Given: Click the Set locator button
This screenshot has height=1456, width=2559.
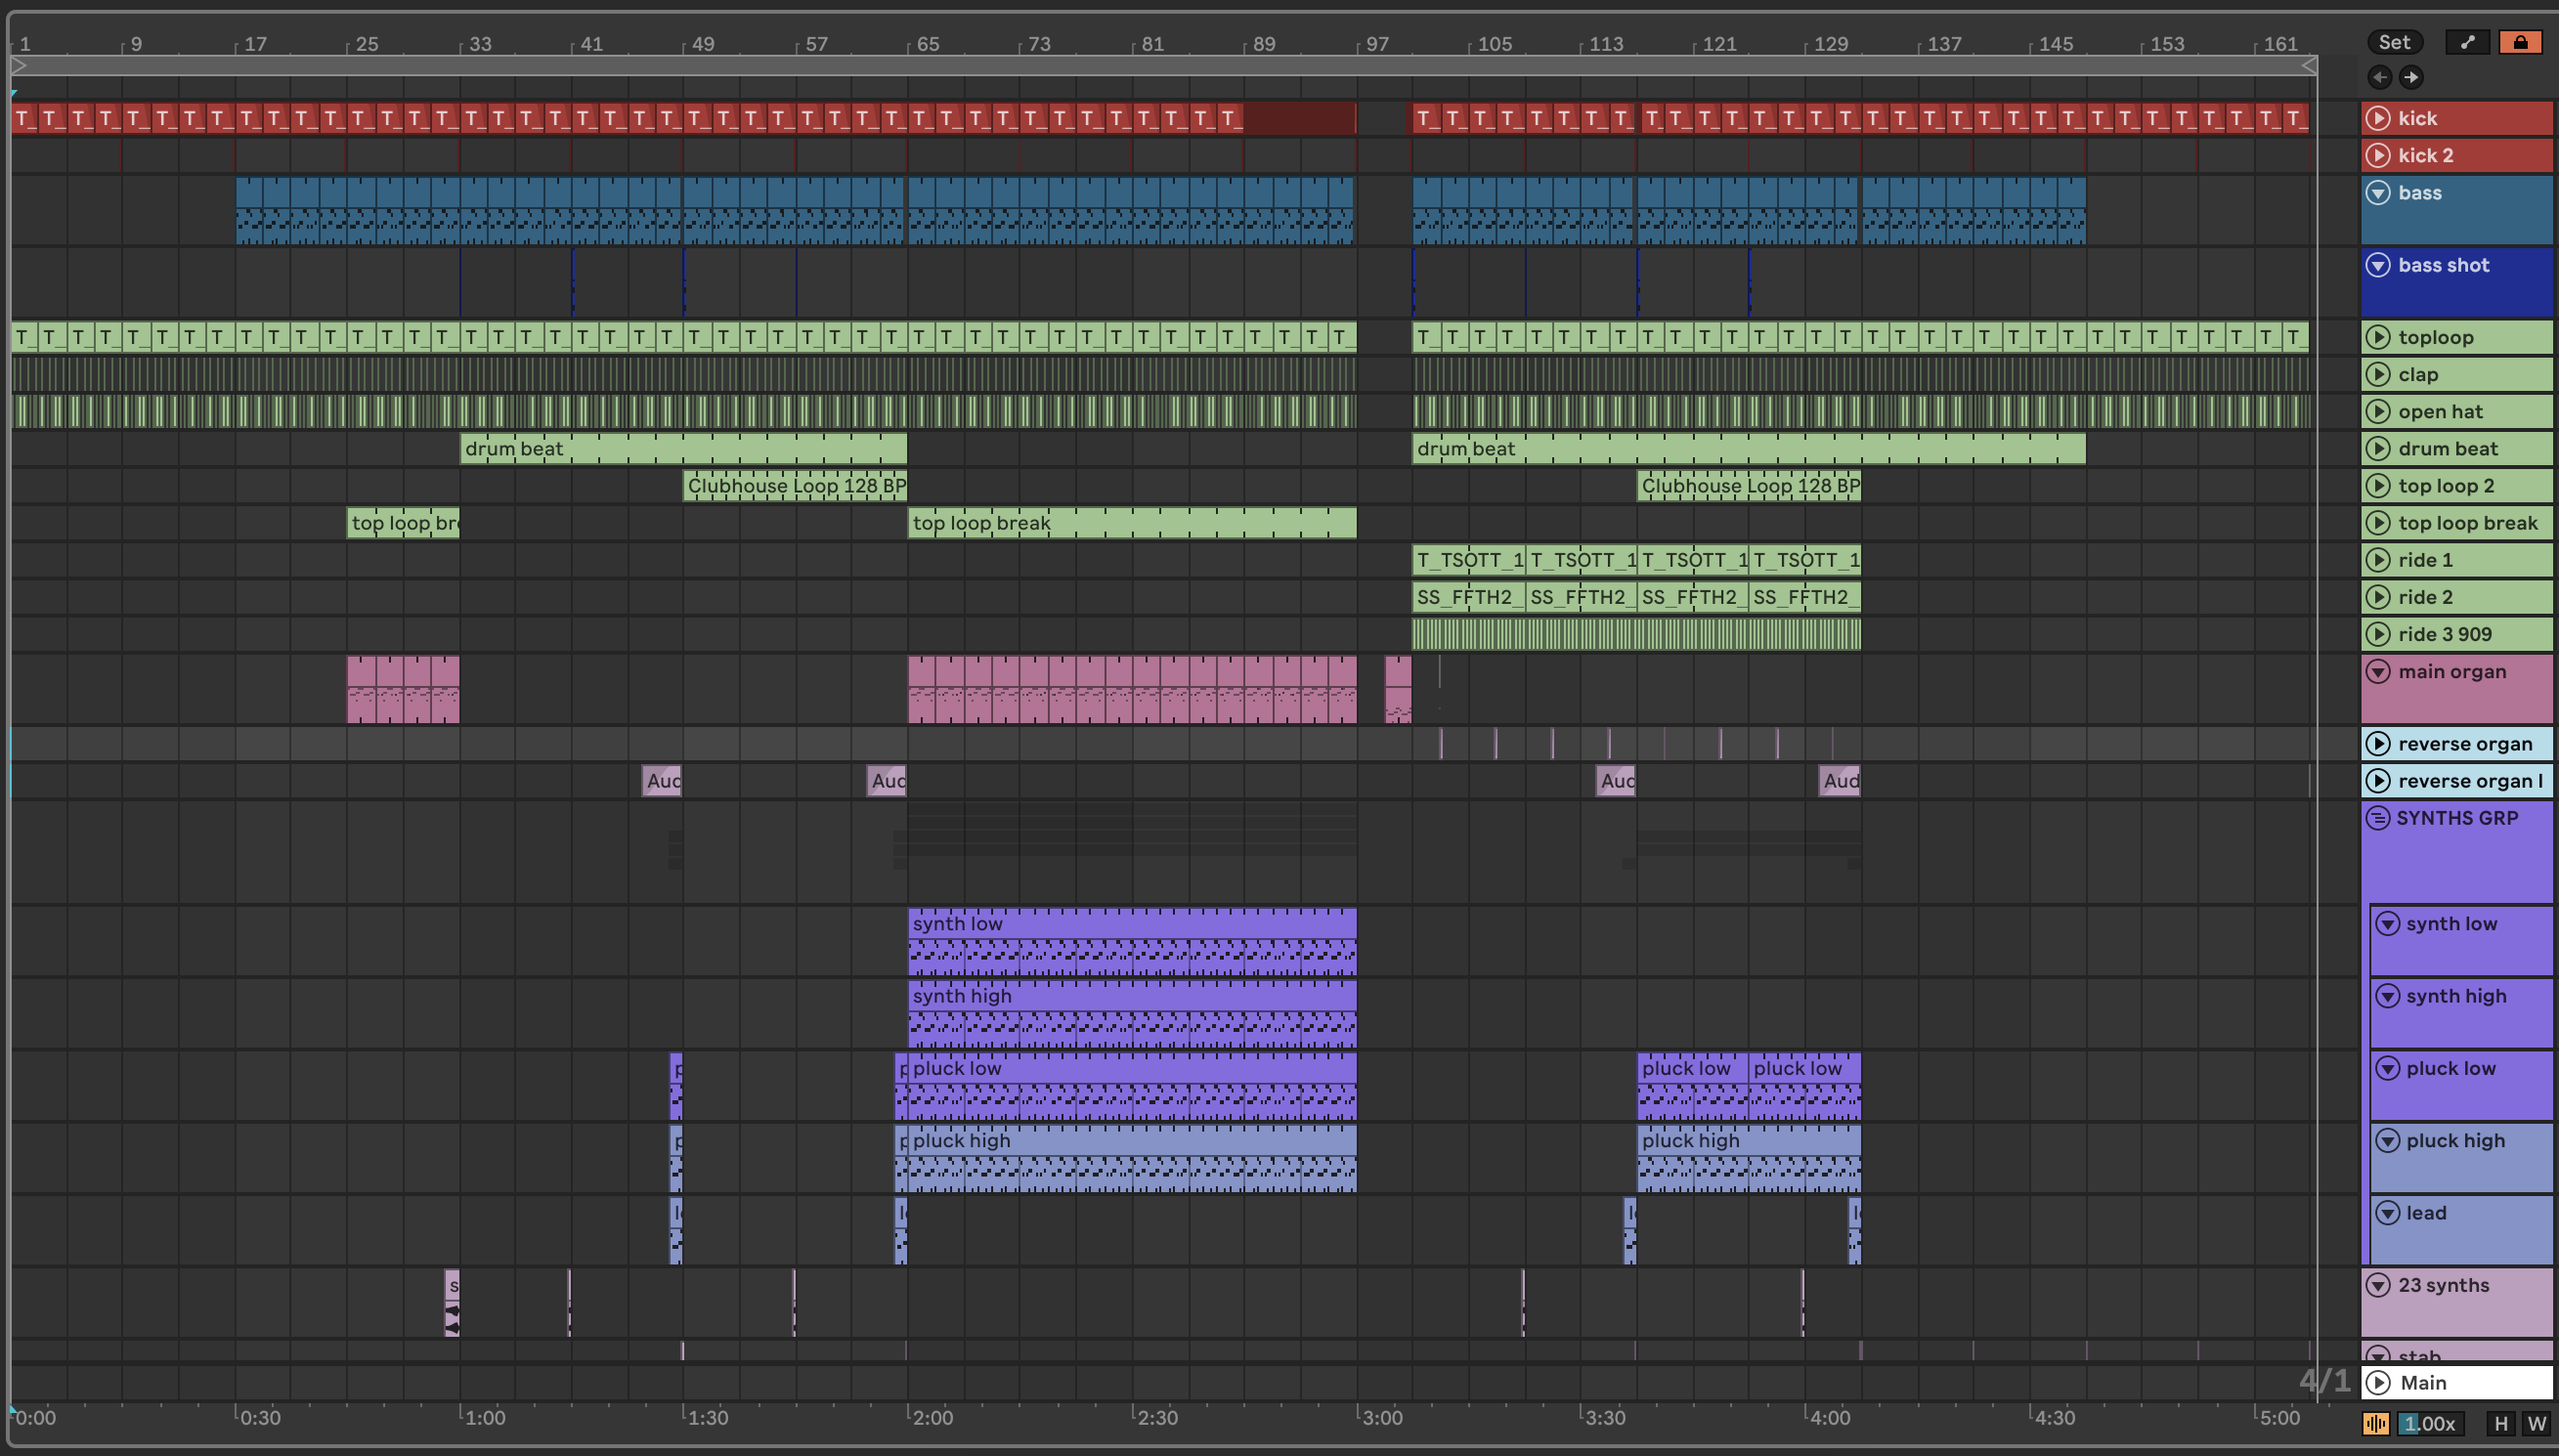Looking at the screenshot, I should [x=2394, y=42].
